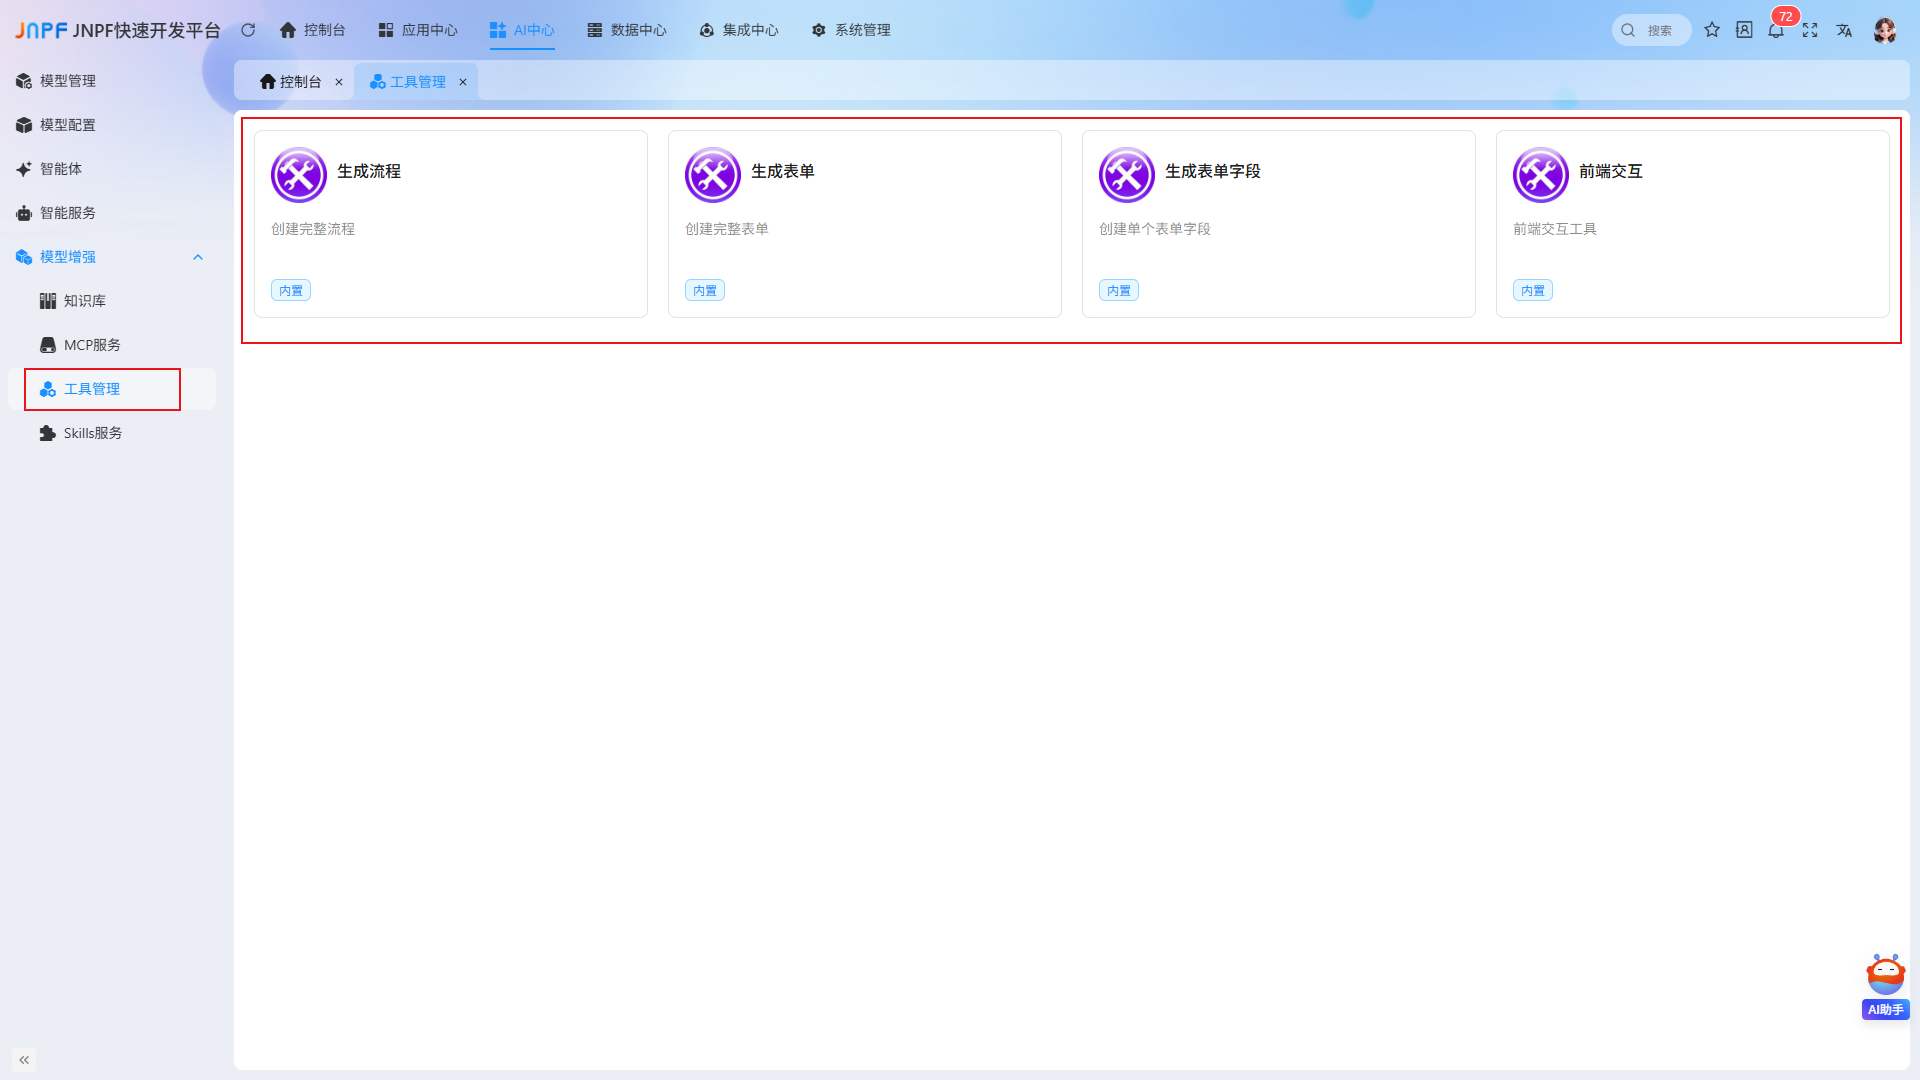Click the 前端交互工具 description text

[x=1555, y=229]
